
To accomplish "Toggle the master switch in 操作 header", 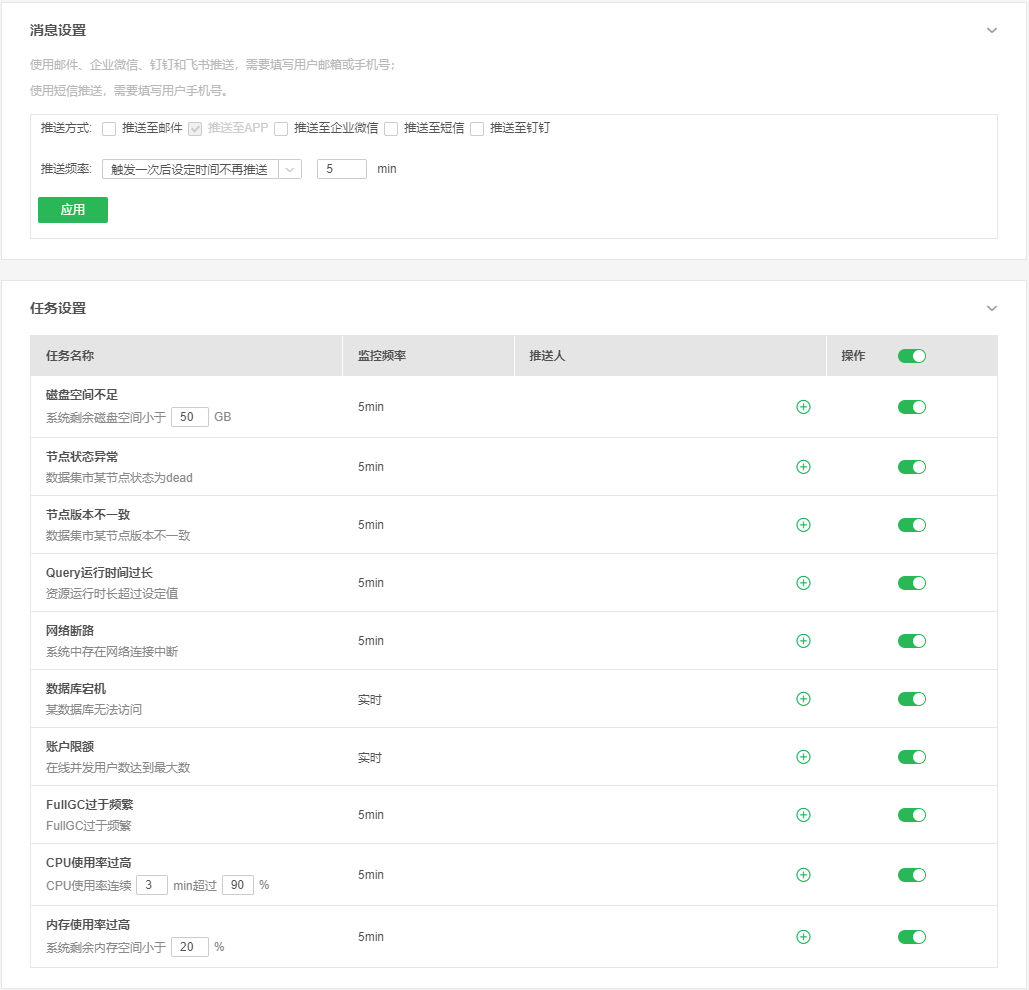I will pos(911,356).
